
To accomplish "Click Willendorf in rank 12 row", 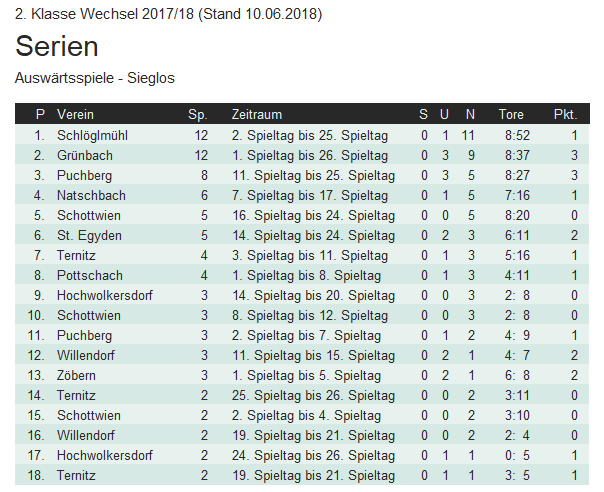I will click(x=88, y=355).
